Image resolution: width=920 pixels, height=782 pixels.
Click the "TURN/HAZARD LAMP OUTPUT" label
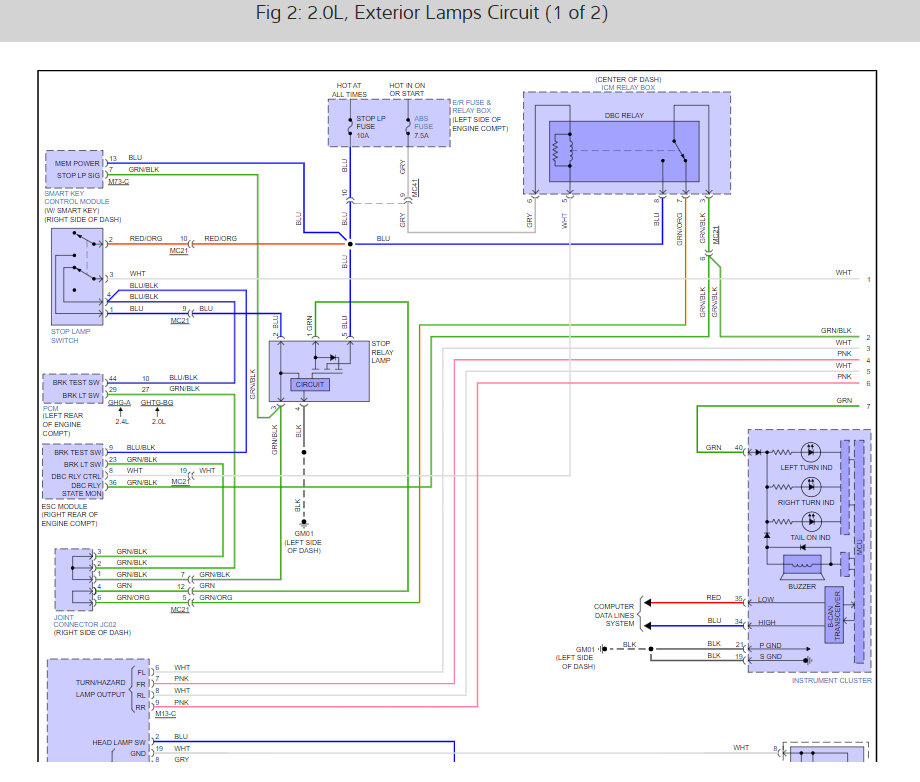(100, 689)
